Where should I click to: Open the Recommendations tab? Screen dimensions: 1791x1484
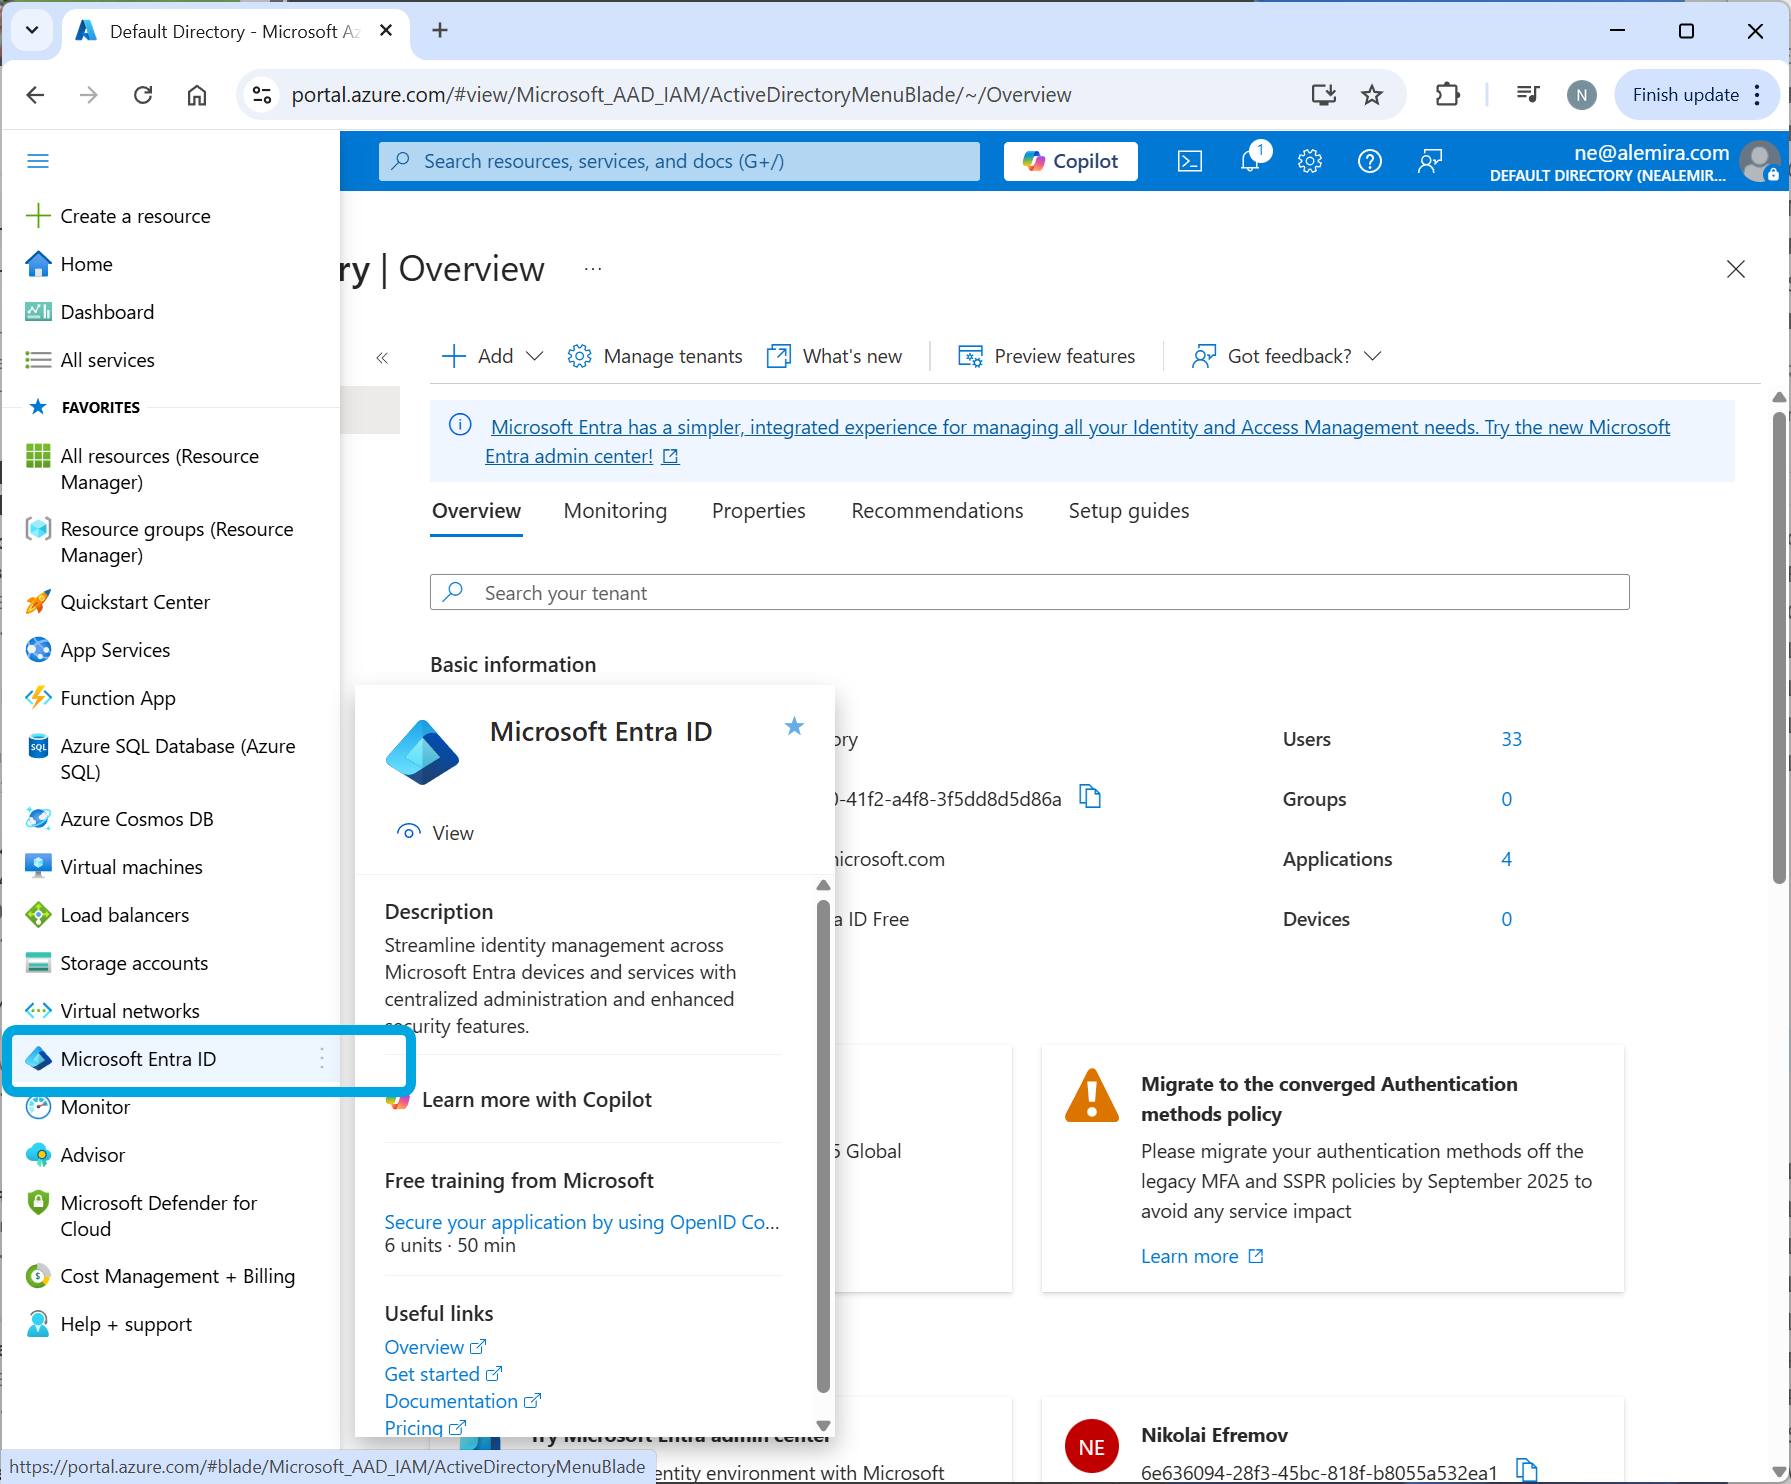[937, 511]
